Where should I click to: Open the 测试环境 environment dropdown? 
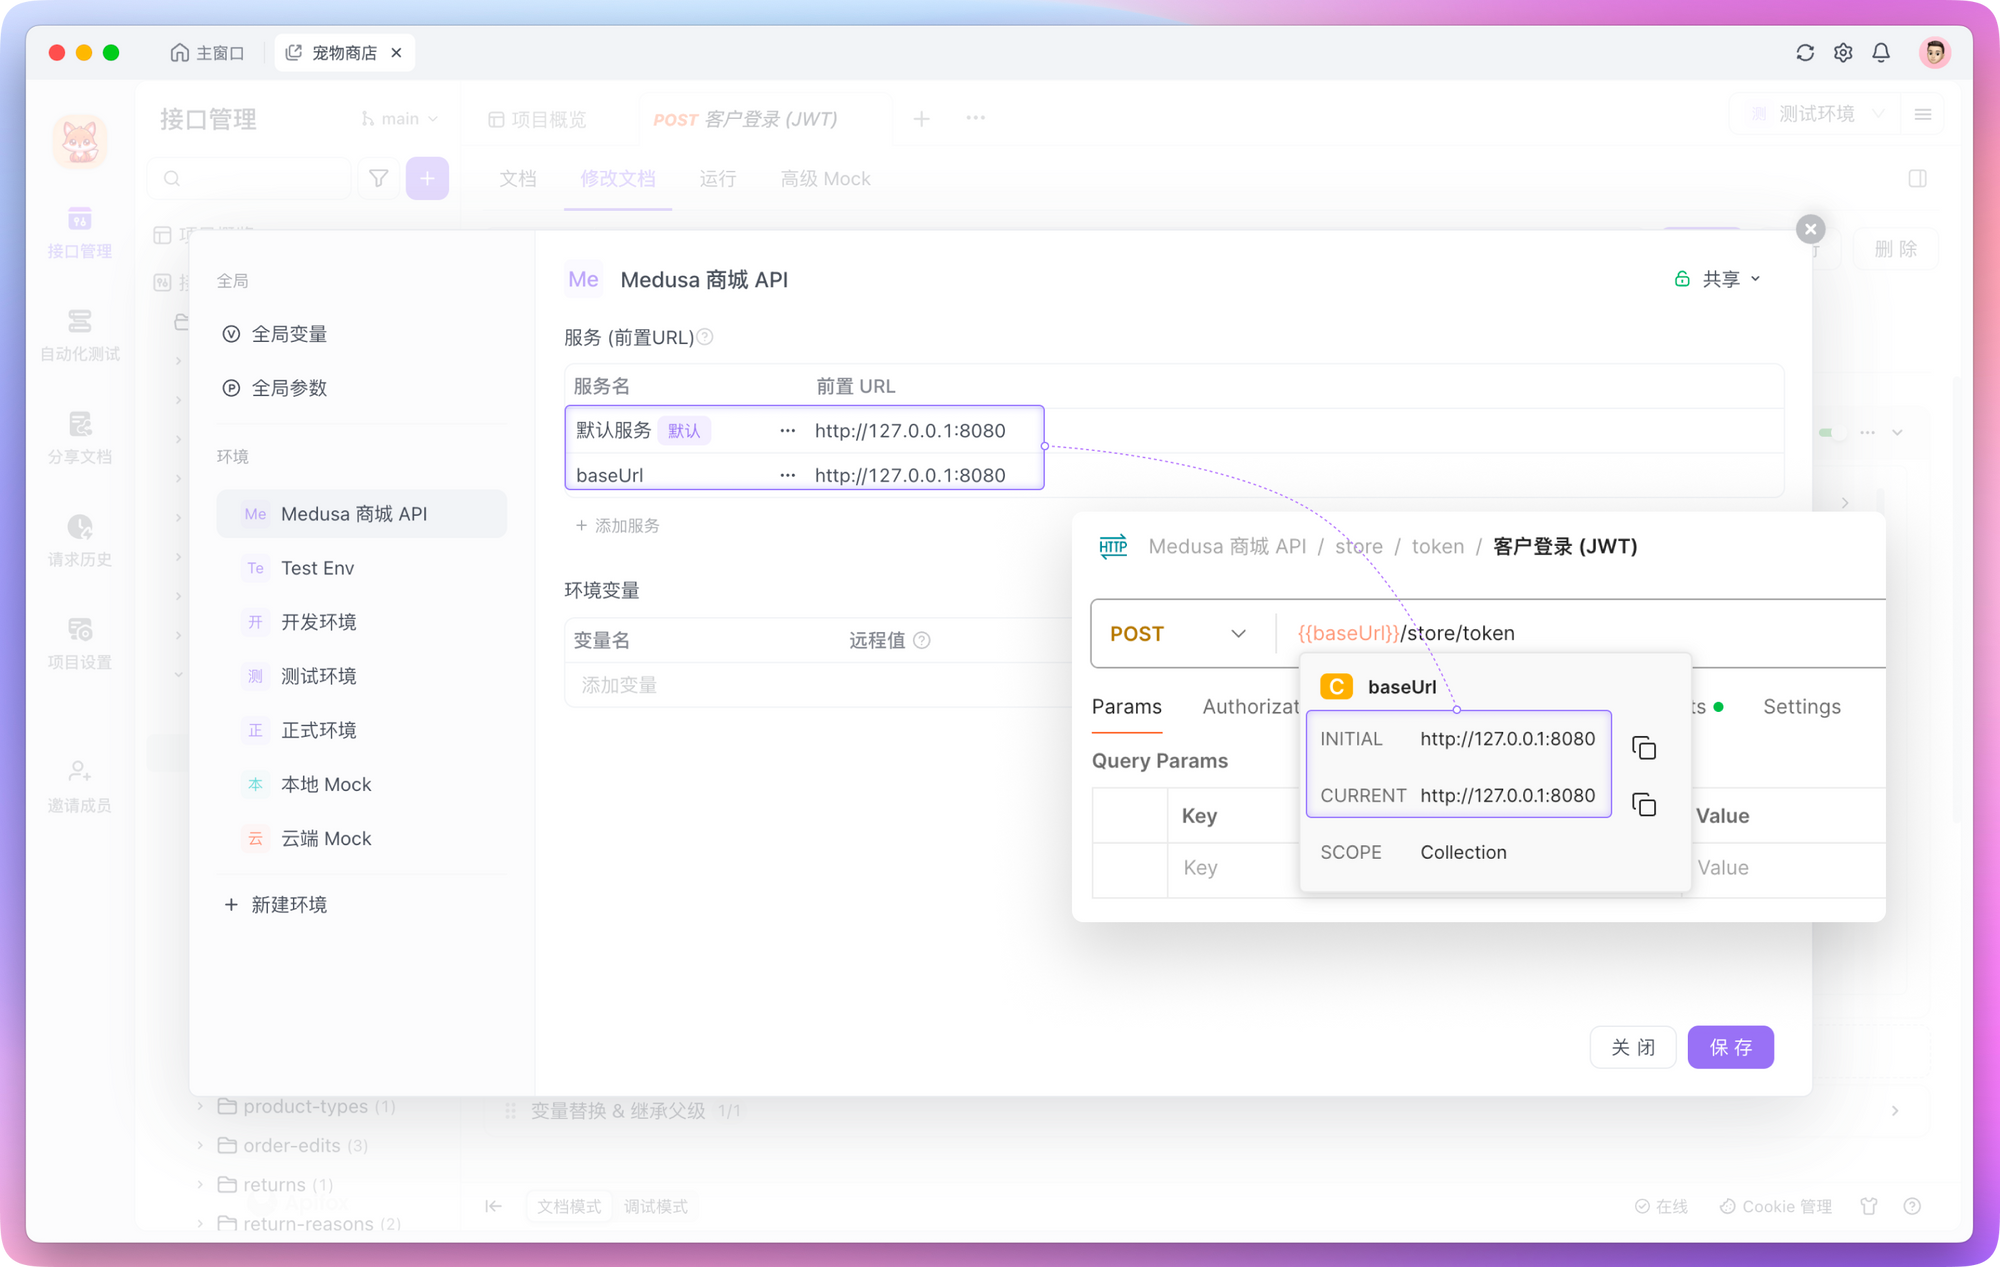(1817, 114)
